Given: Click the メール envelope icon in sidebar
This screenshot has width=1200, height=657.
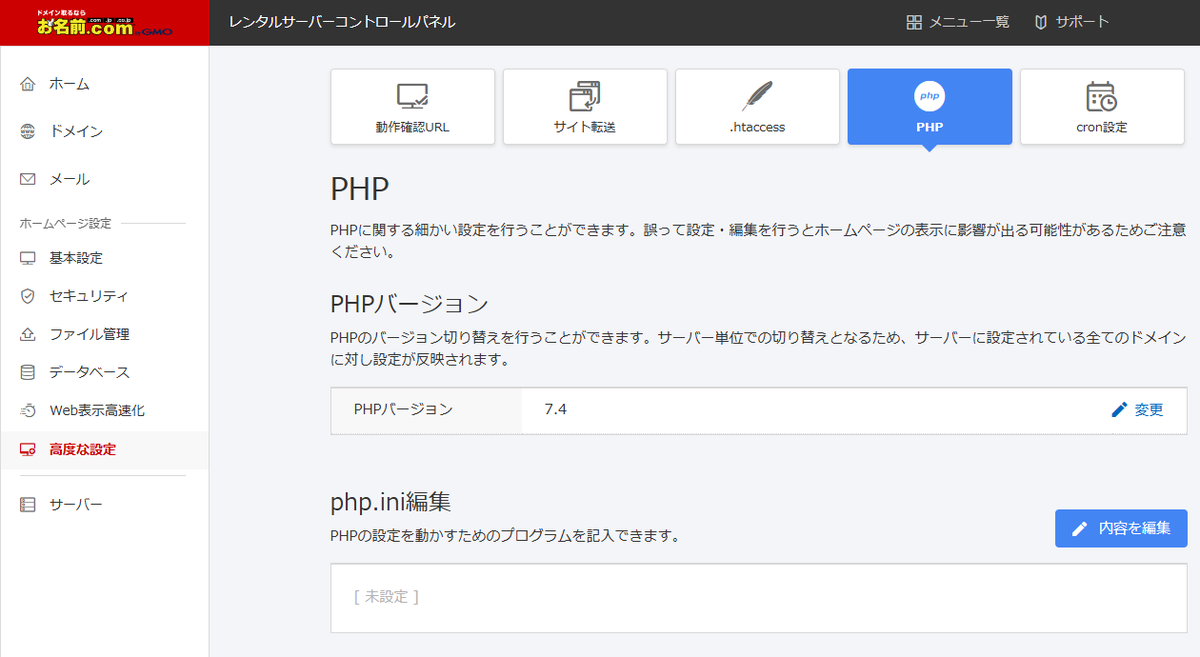Looking at the screenshot, I should tap(28, 180).
